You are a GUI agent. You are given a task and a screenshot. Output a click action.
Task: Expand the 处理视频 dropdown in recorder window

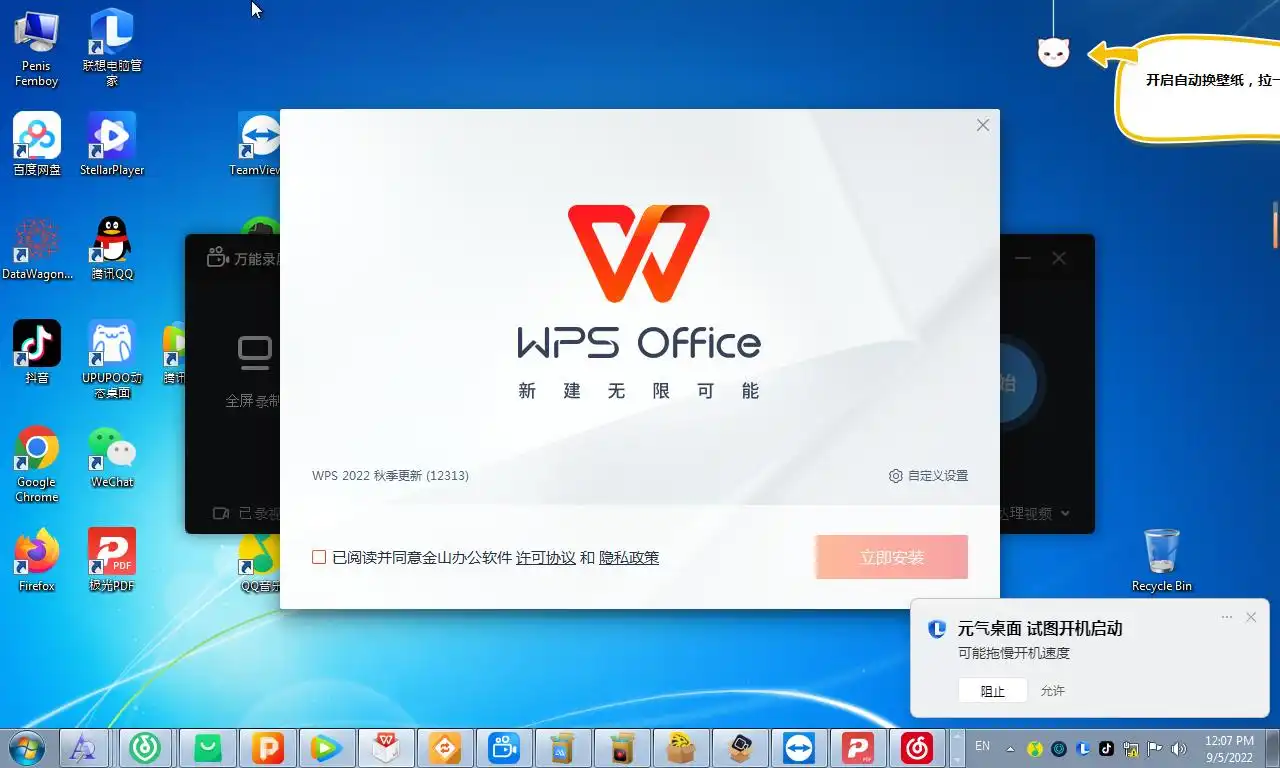point(1065,513)
